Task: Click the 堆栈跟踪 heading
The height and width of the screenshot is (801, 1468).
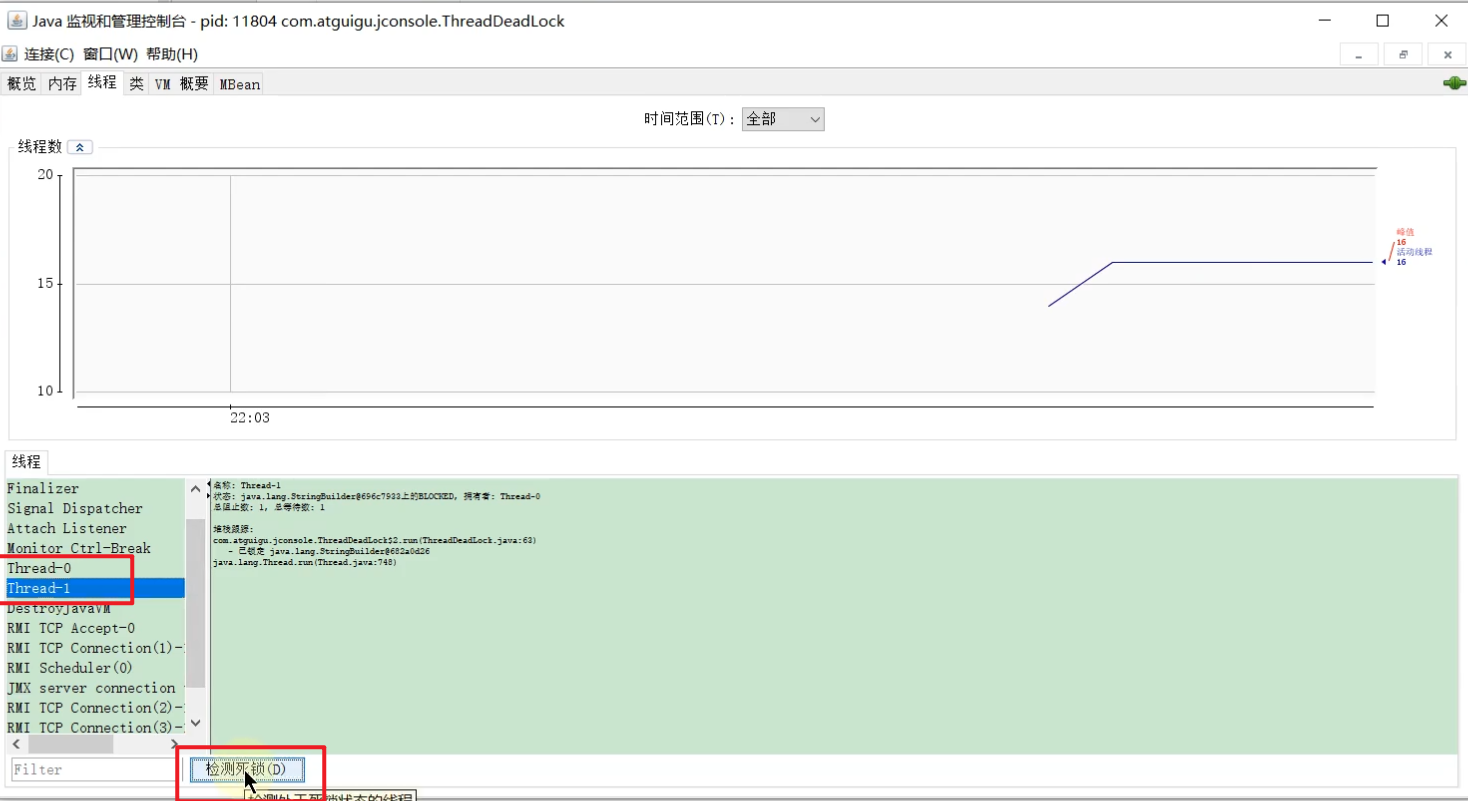Action: 234,529
